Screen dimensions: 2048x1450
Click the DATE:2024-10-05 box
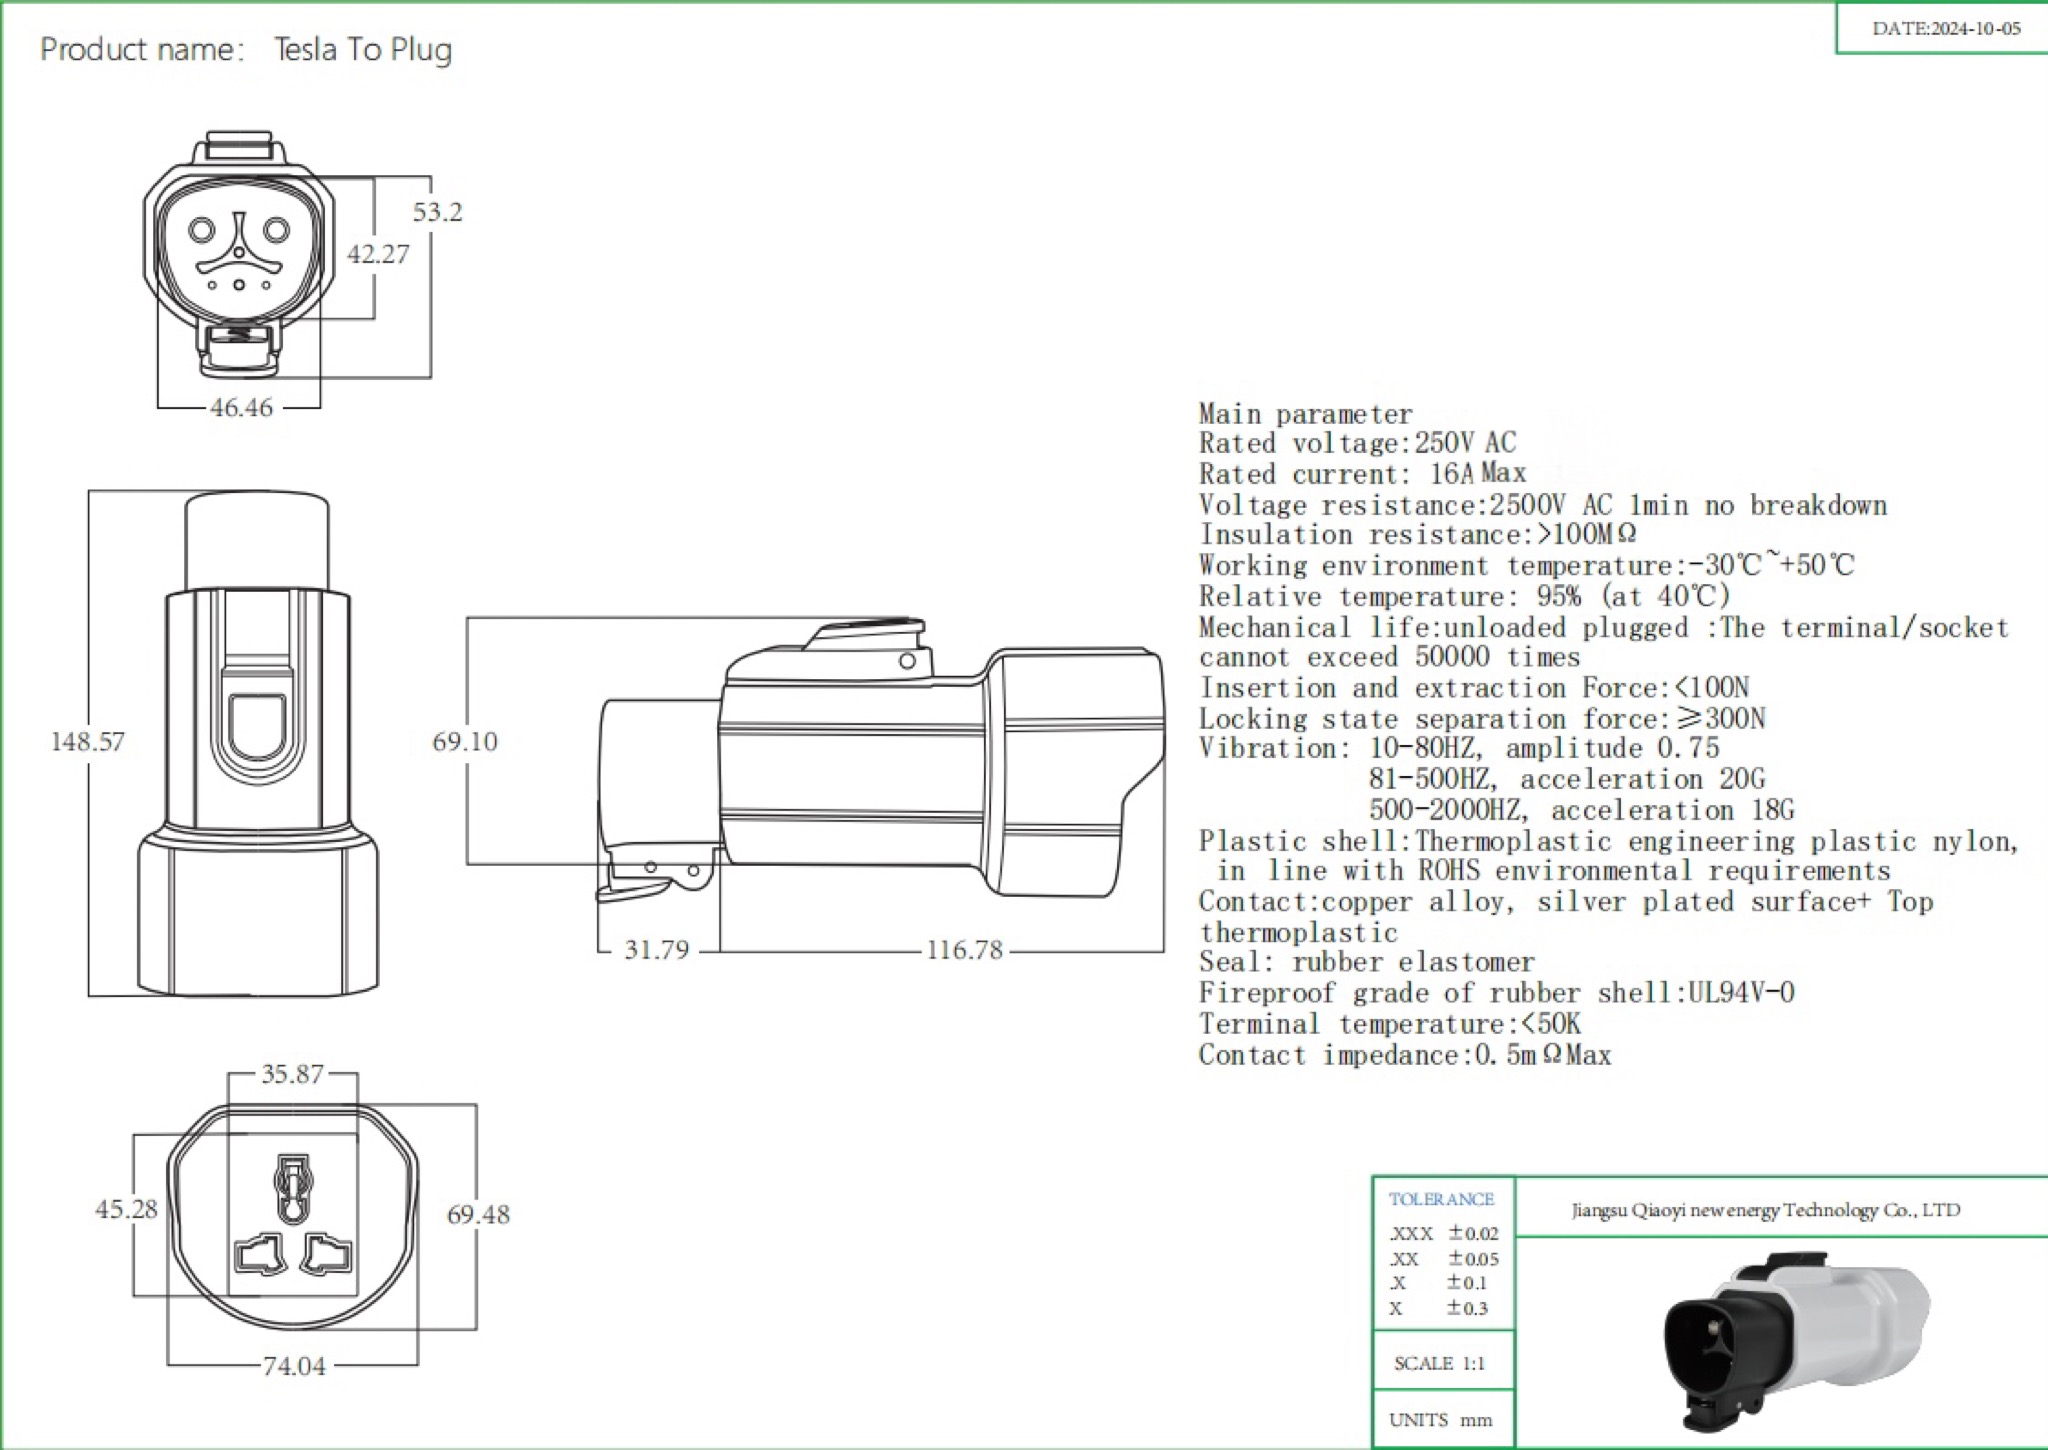point(1945,29)
